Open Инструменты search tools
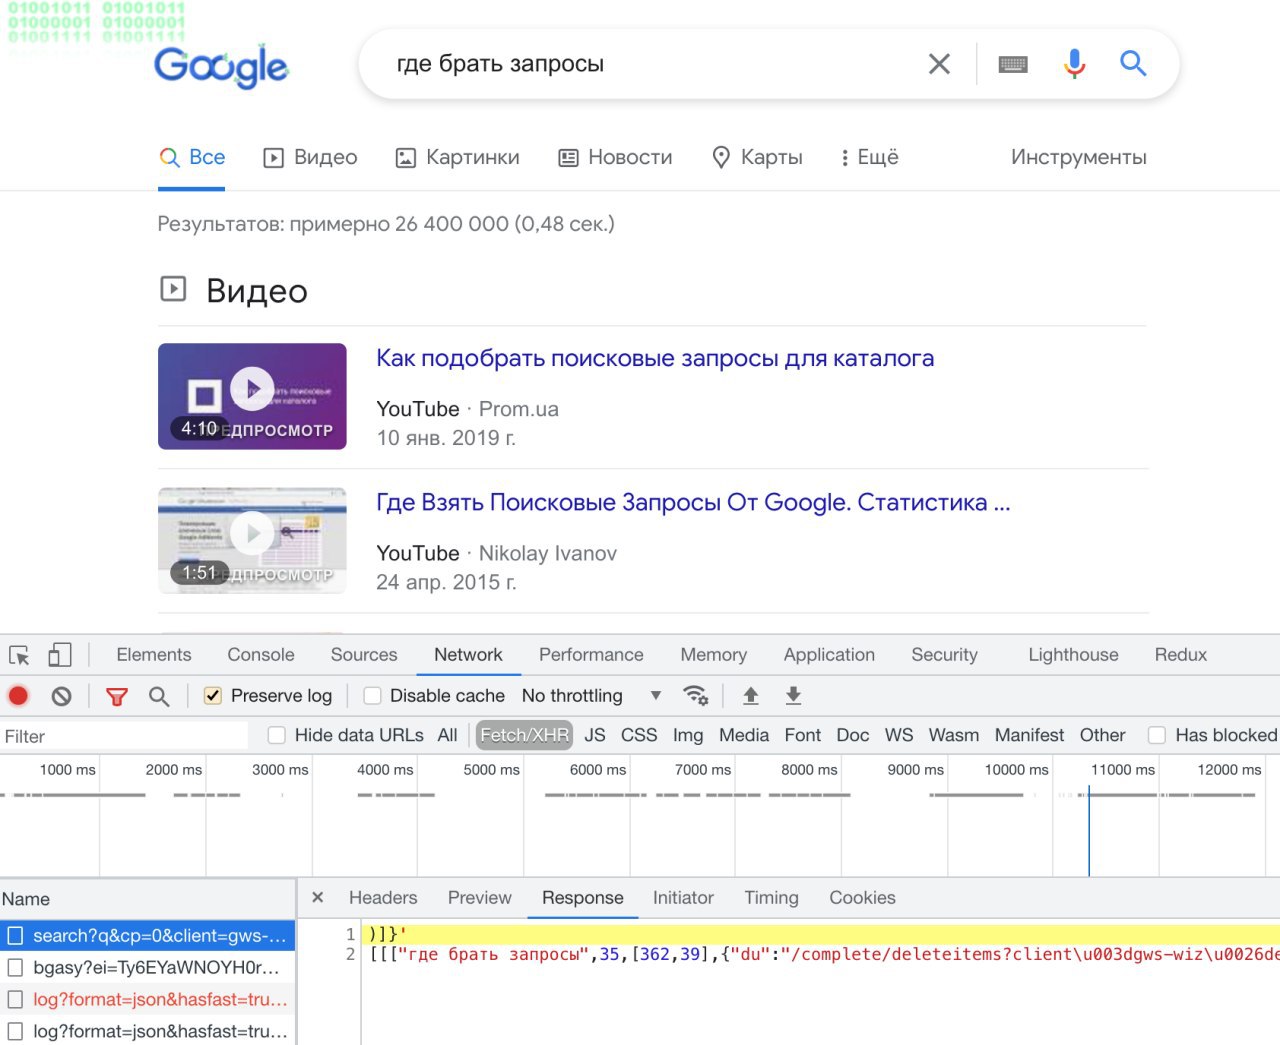This screenshot has width=1280, height=1045. pos(1078,157)
